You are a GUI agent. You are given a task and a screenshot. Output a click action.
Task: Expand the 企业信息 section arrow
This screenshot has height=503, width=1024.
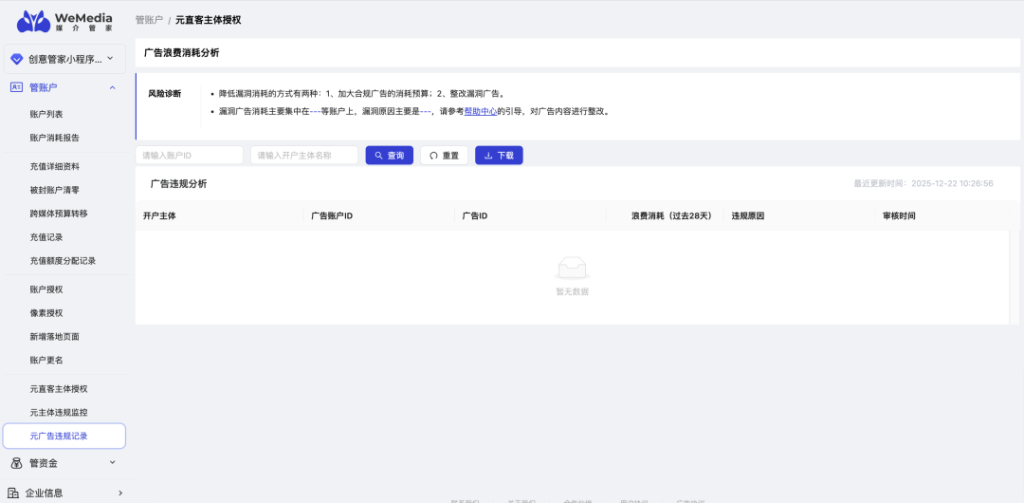tap(119, 492)
